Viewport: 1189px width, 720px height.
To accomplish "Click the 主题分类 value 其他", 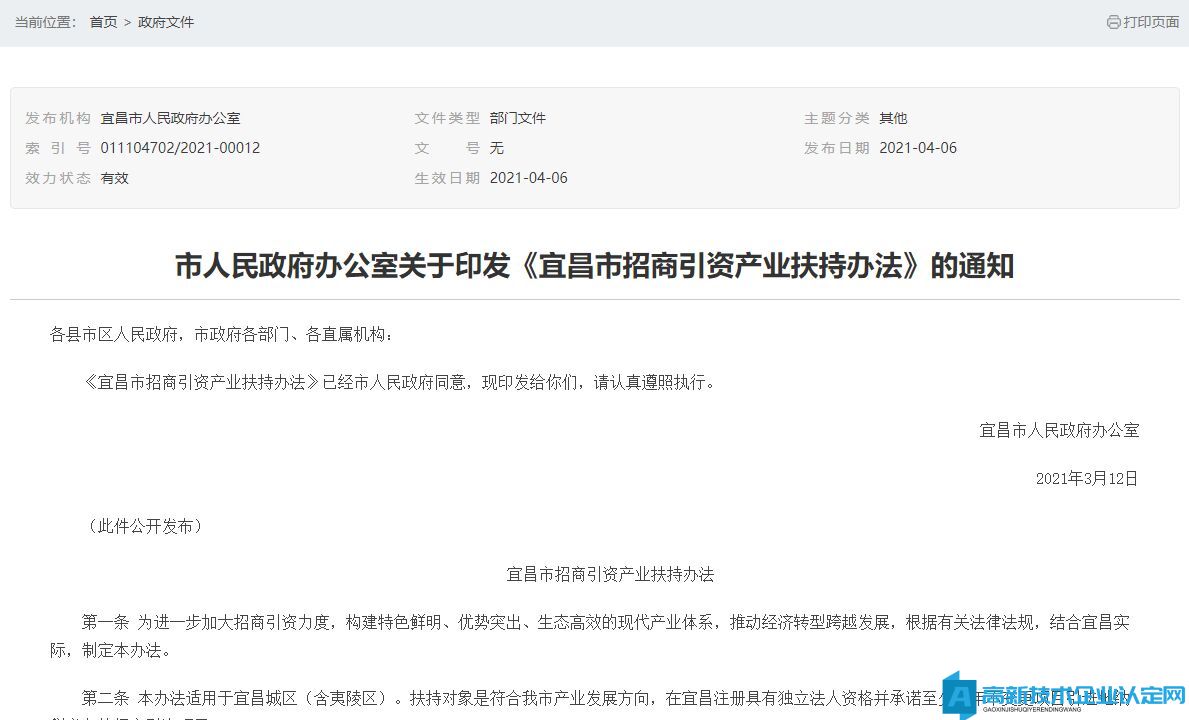I will pyautogui.click(x=893, y=118).
